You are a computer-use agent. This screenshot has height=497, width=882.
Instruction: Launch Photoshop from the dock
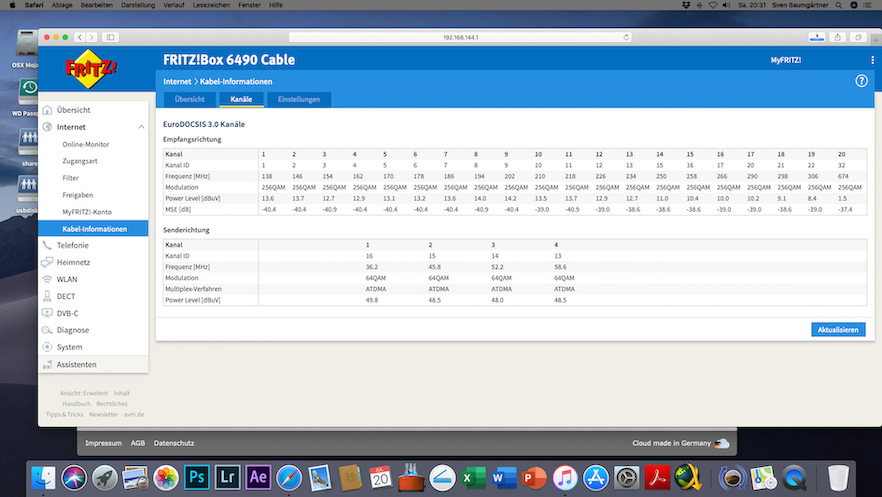point(196,478)
